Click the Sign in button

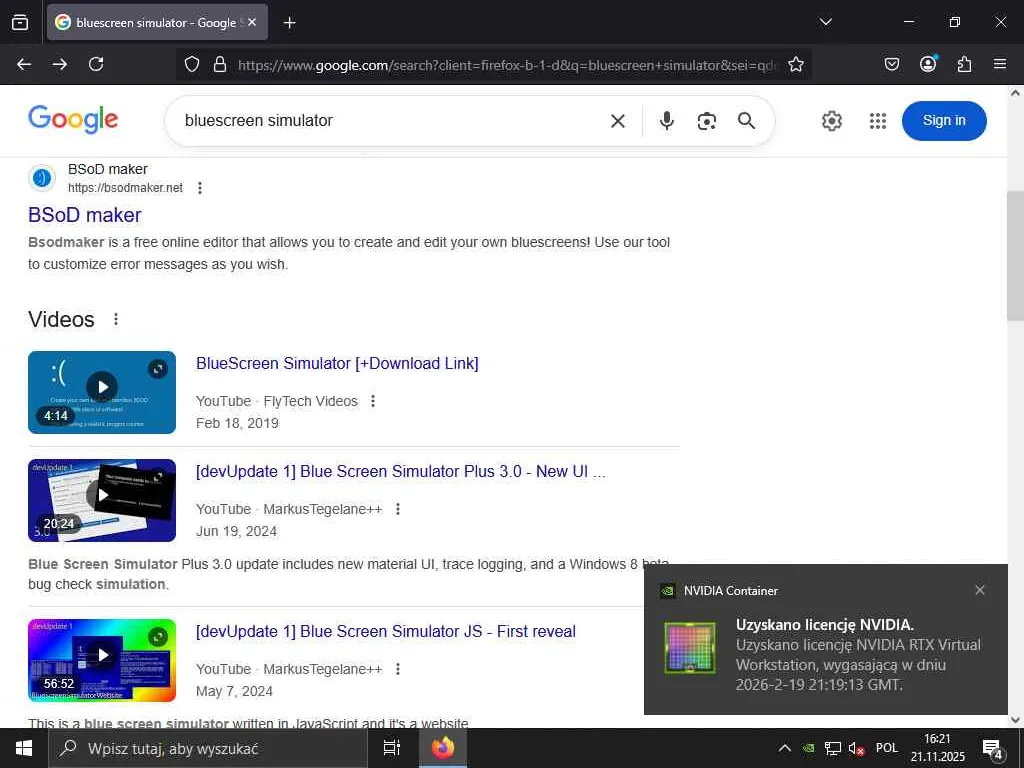[x=944, y=121]
